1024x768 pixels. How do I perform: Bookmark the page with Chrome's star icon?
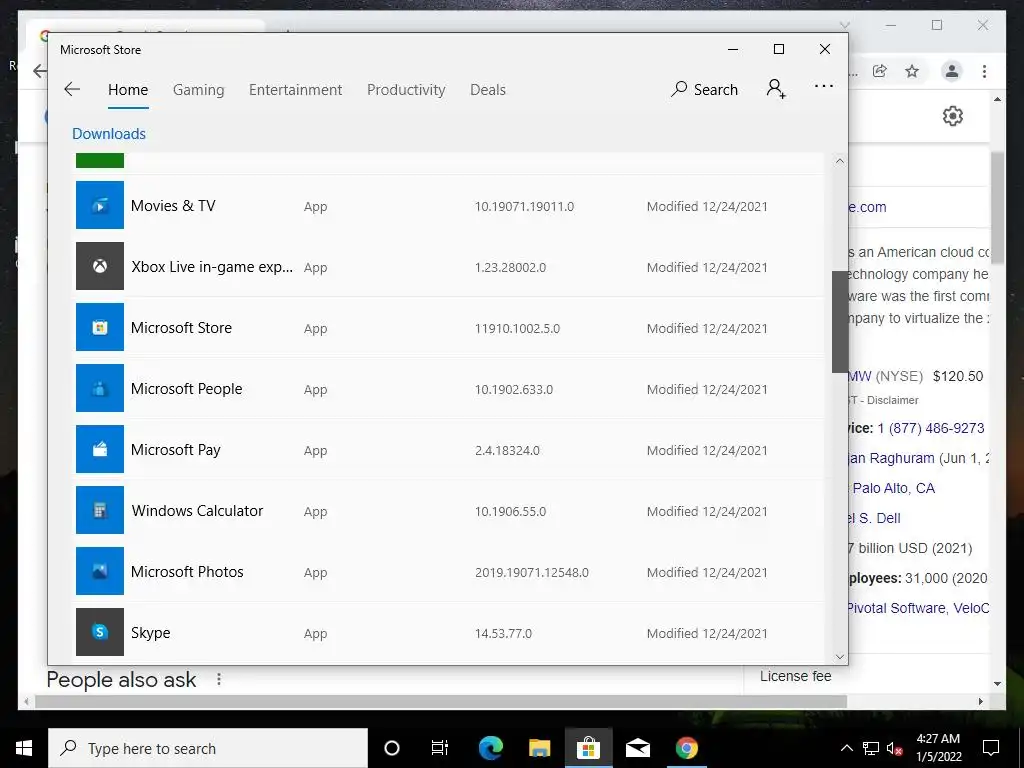[x=912, y=71]
